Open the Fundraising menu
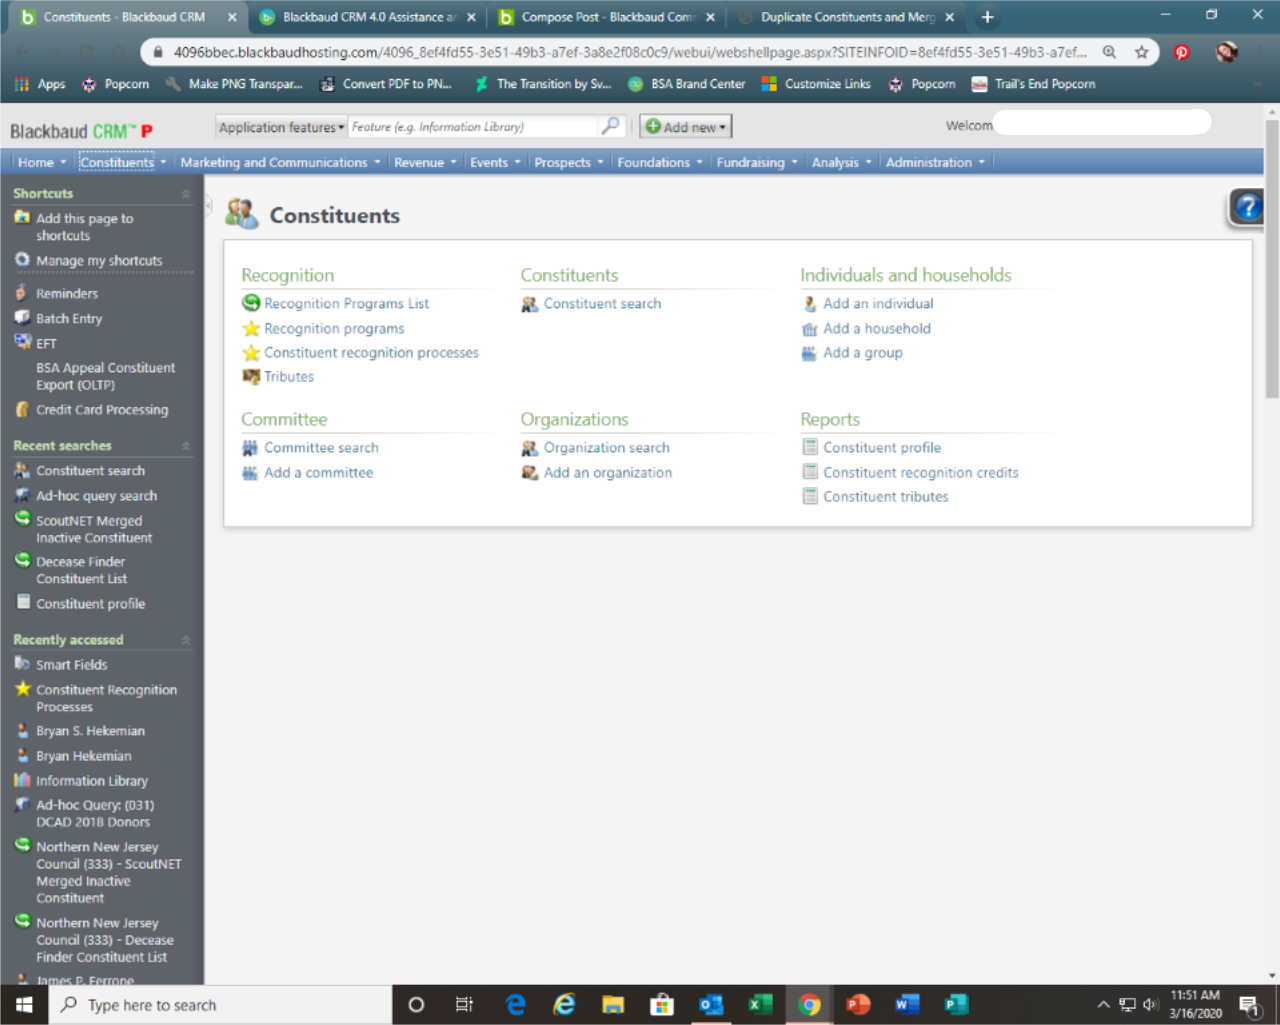1280x1025 pixels. [750, 162]
